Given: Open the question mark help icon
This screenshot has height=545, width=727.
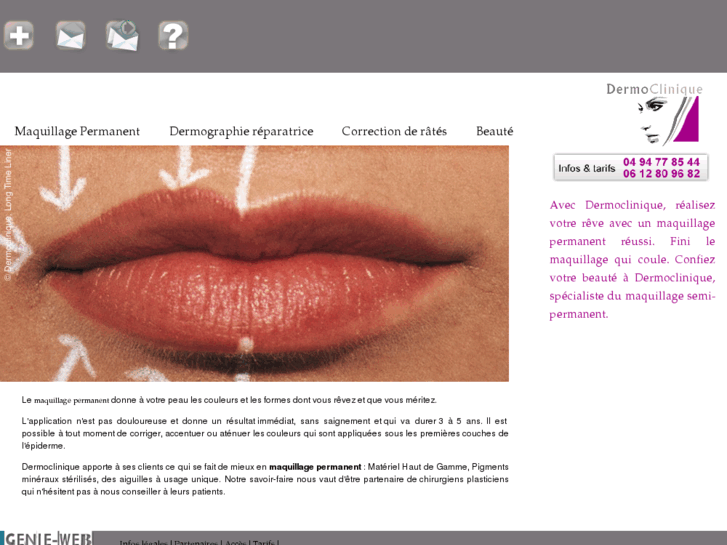Looking at the screenshot, I should 173,35.
